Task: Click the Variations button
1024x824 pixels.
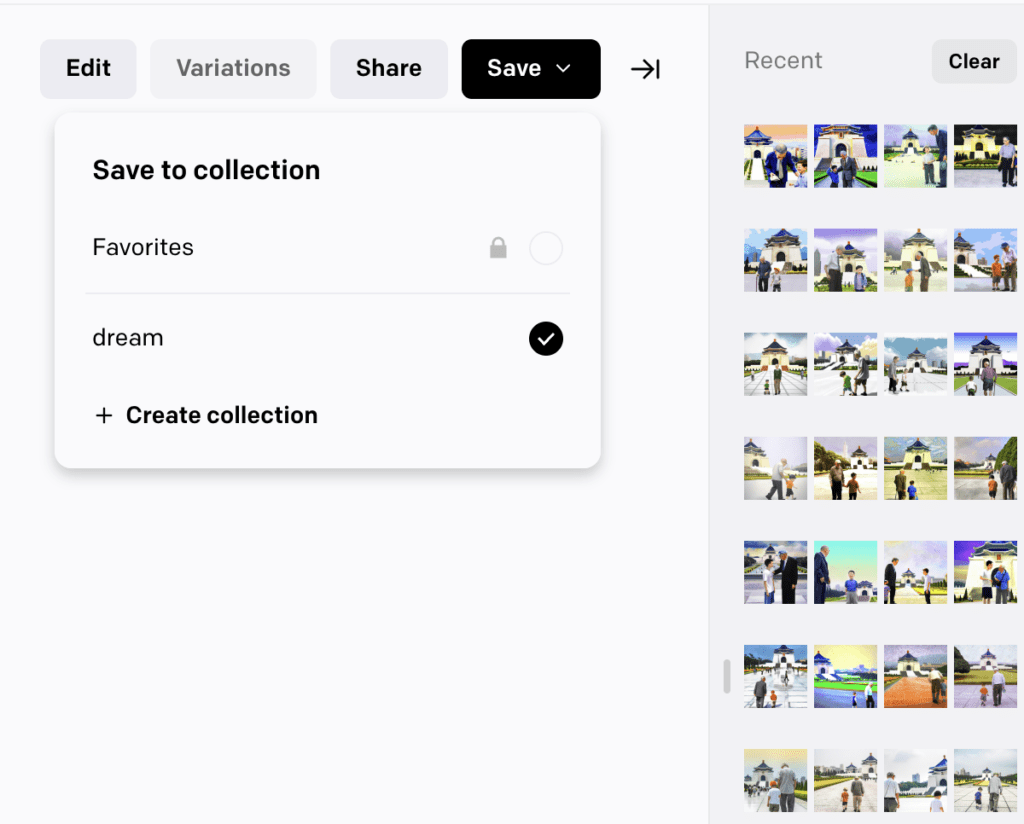Action: [233, 69]
